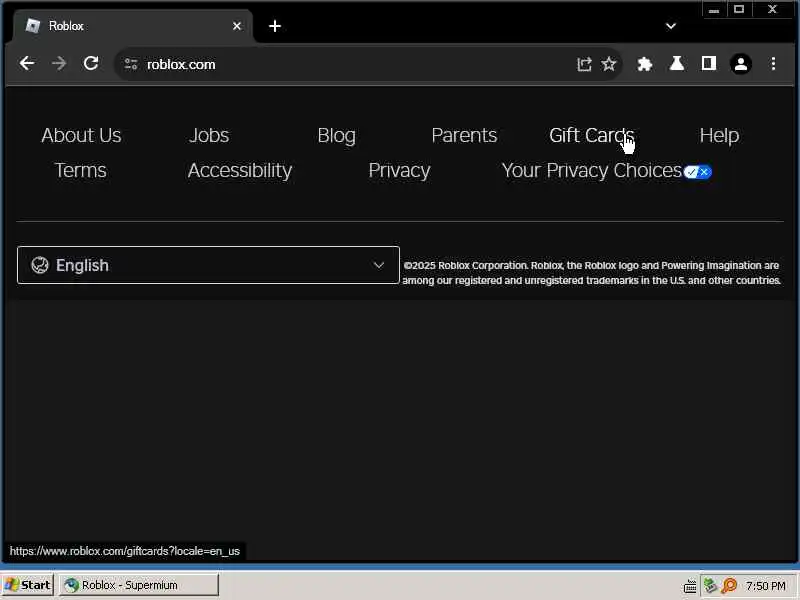Minimize the browser window

714,10
